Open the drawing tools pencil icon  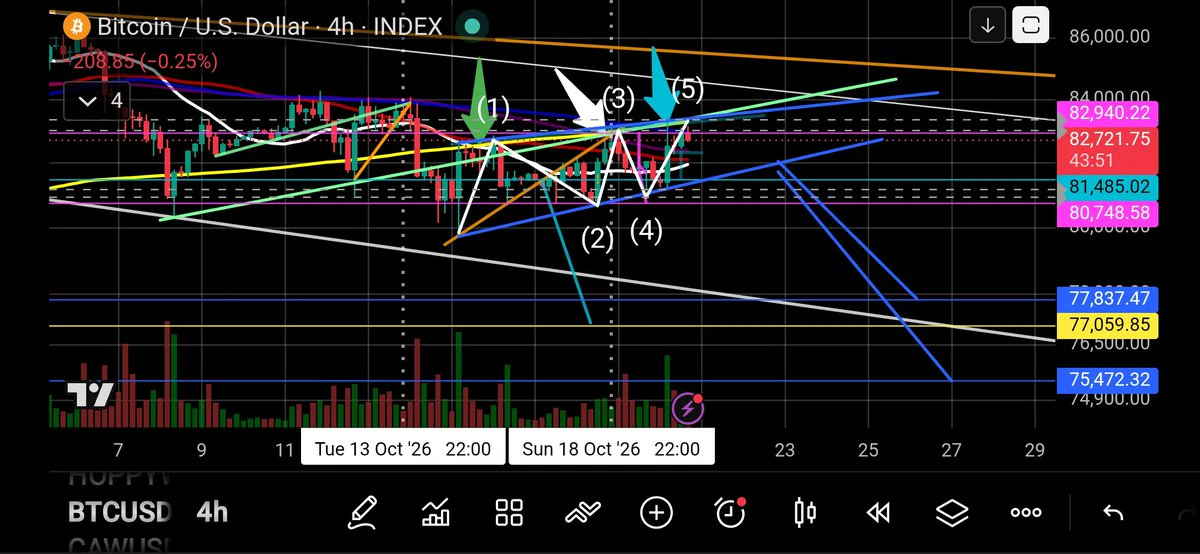click(x=362, y=513)
